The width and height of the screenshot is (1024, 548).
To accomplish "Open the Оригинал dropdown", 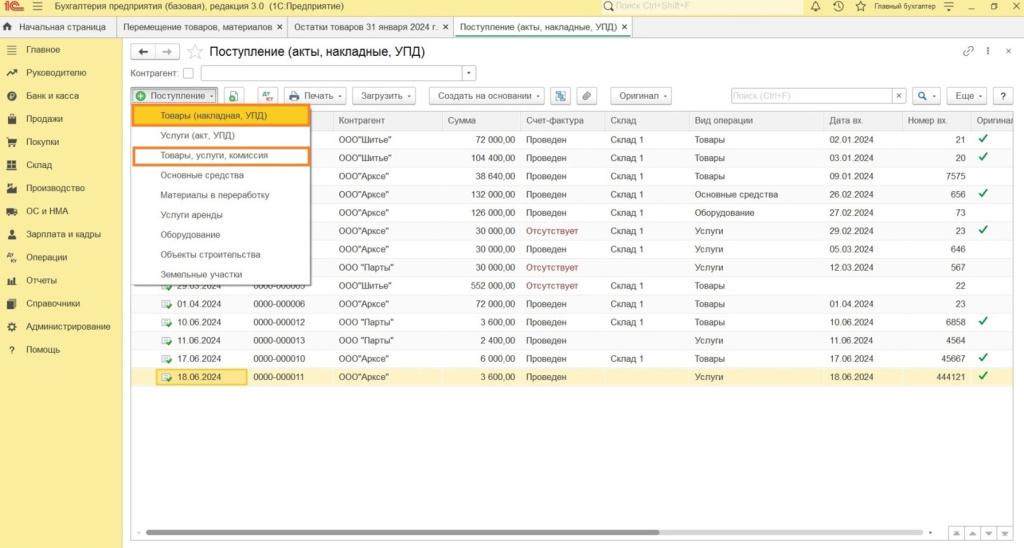I will point(641,96).
